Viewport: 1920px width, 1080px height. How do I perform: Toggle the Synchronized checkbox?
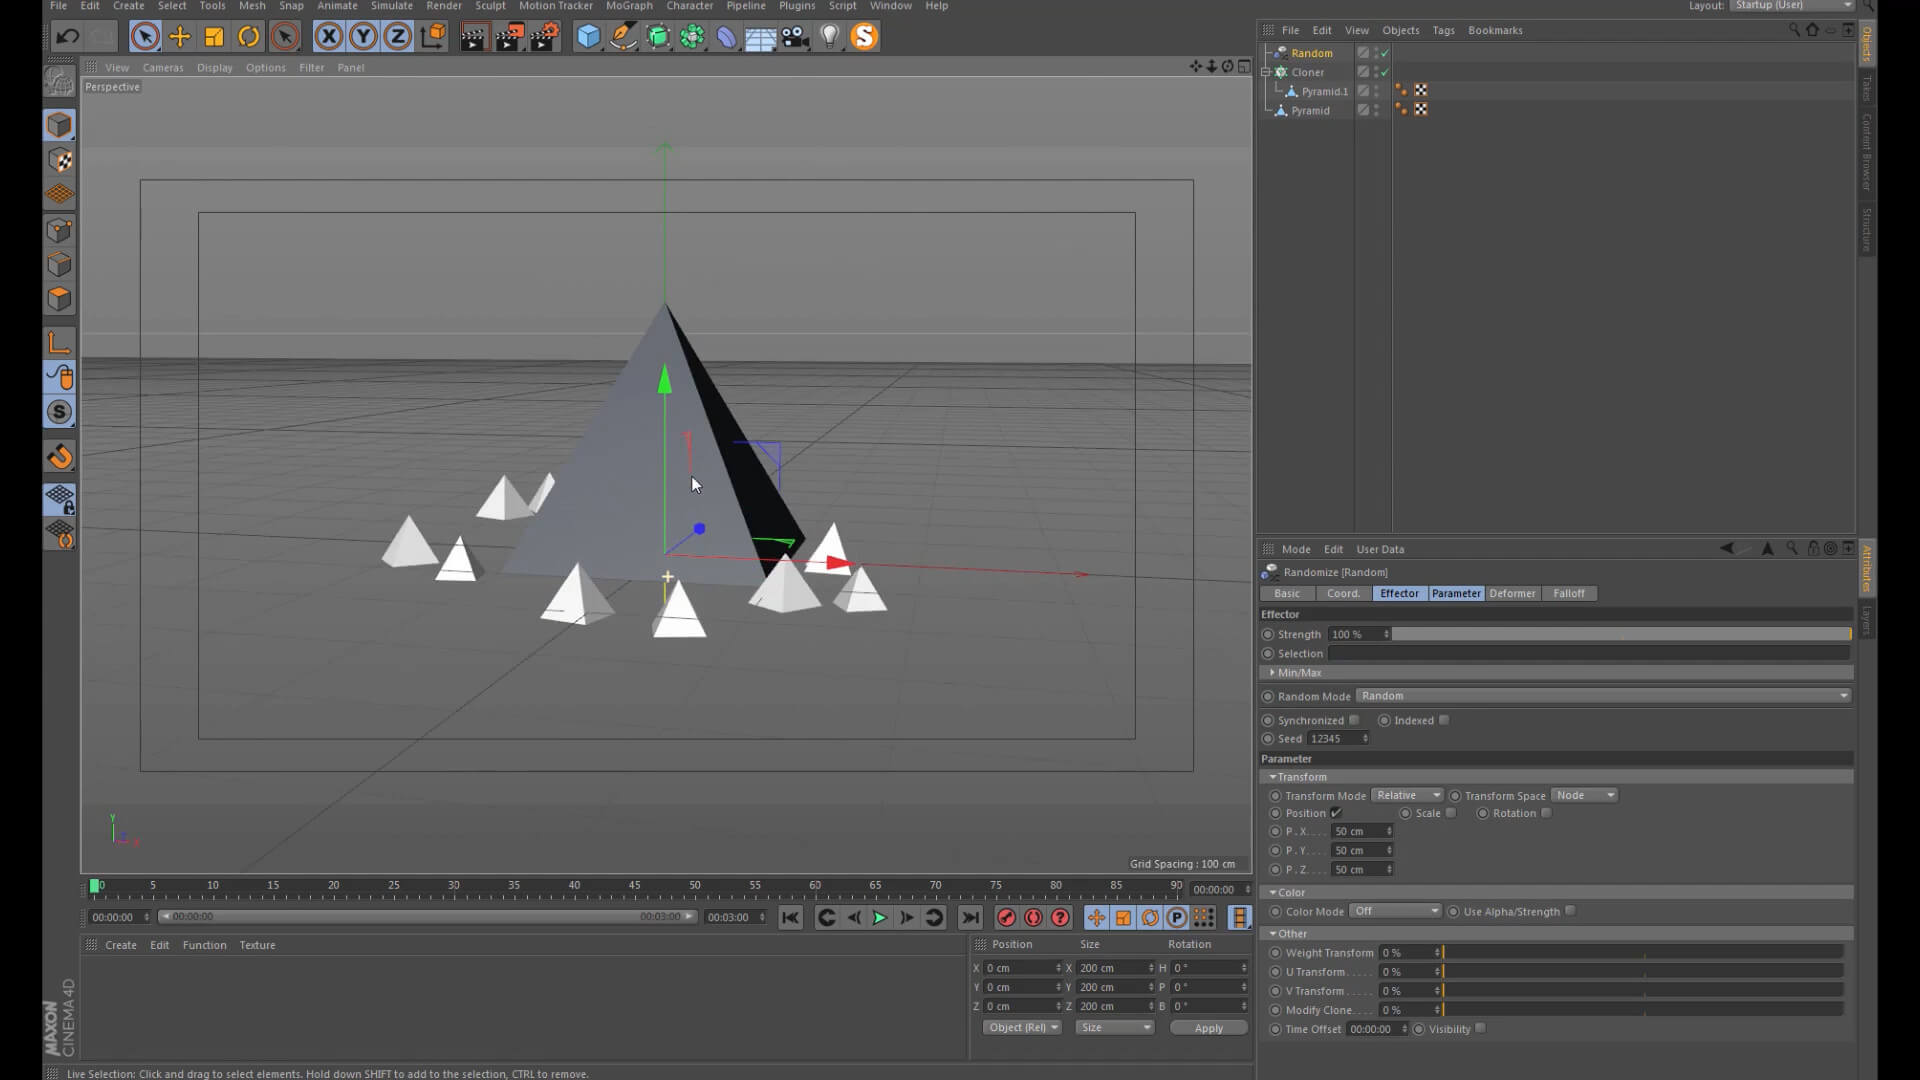(1354, 720)
